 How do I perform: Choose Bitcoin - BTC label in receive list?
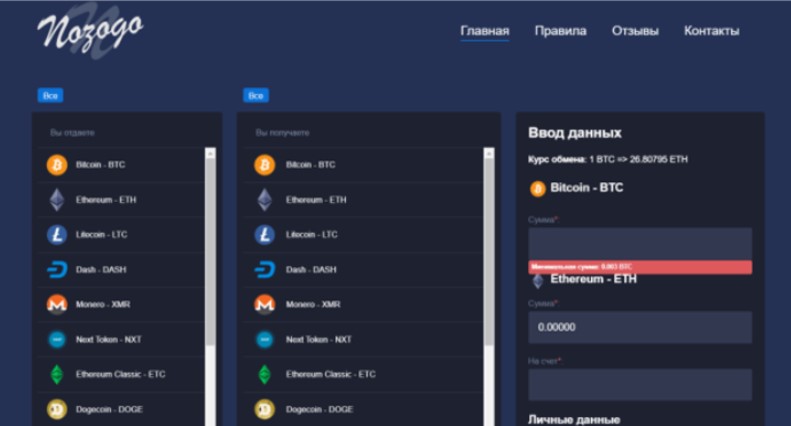point(311,165)
